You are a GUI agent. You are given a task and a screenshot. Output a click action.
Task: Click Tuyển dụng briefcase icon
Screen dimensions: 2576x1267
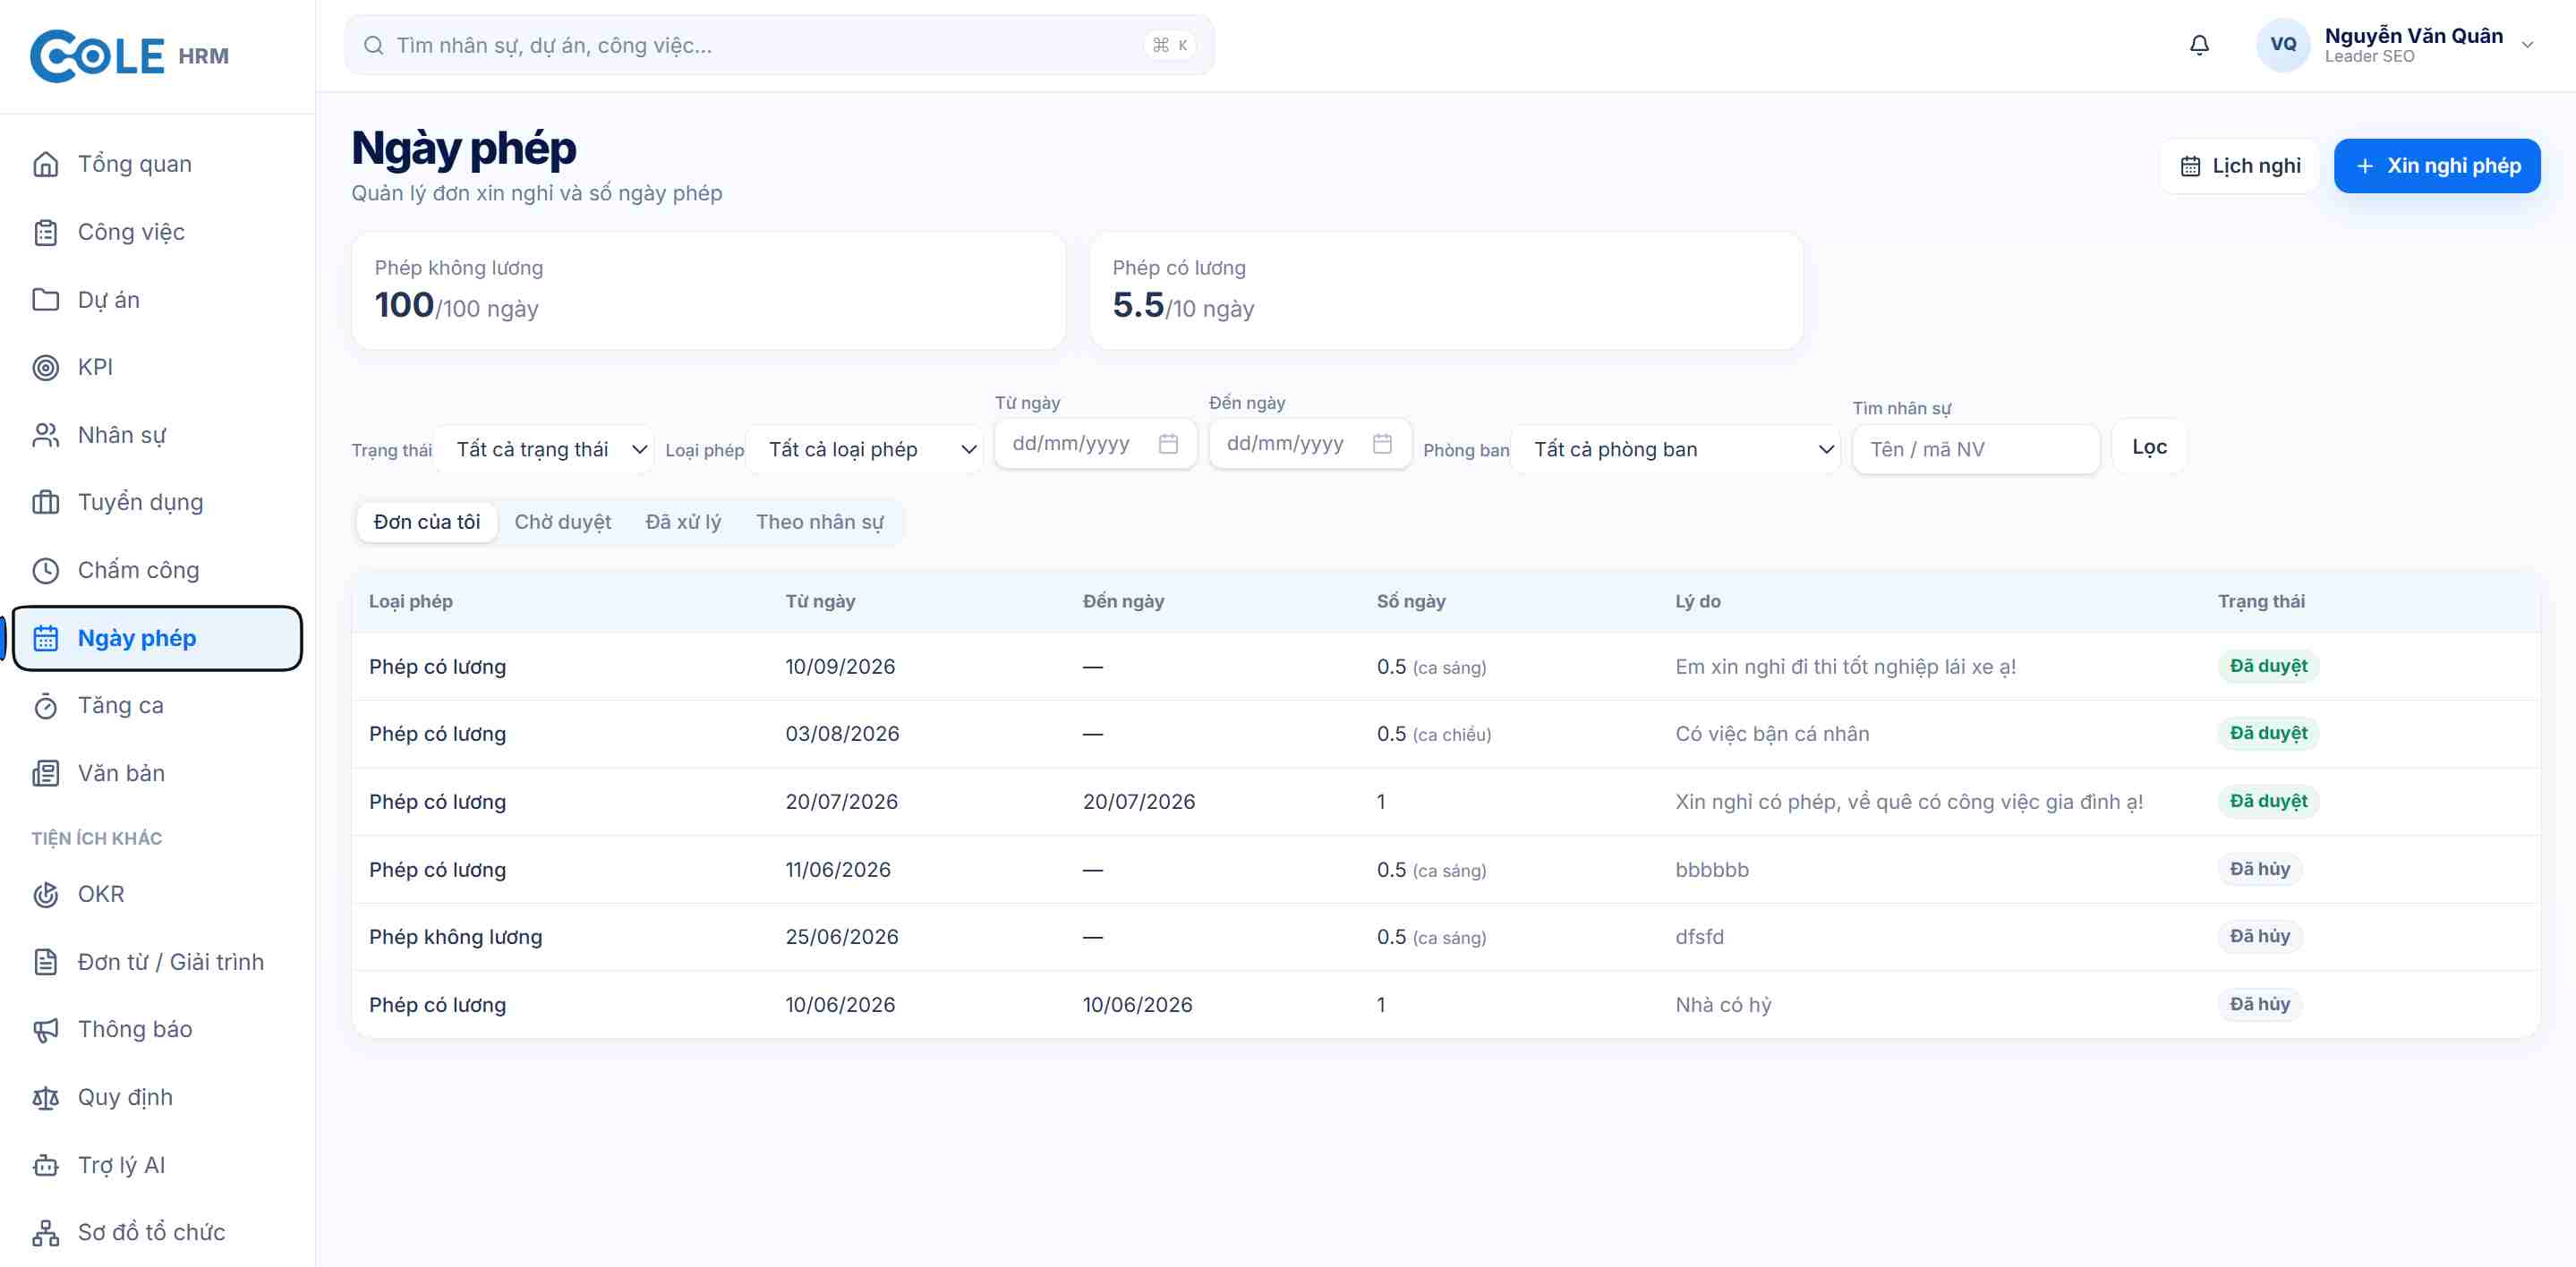point(46,502)
